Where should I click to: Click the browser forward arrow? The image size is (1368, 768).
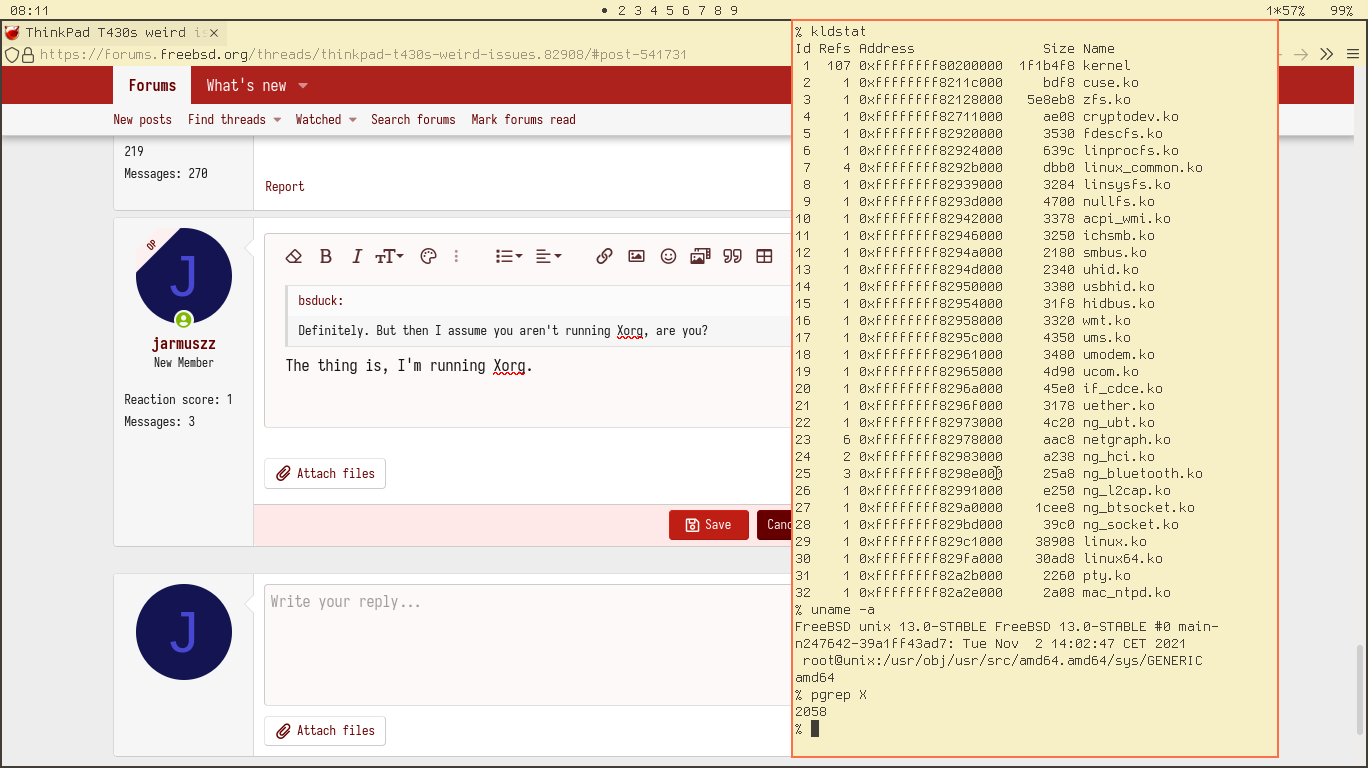[x=1301, y=54]
